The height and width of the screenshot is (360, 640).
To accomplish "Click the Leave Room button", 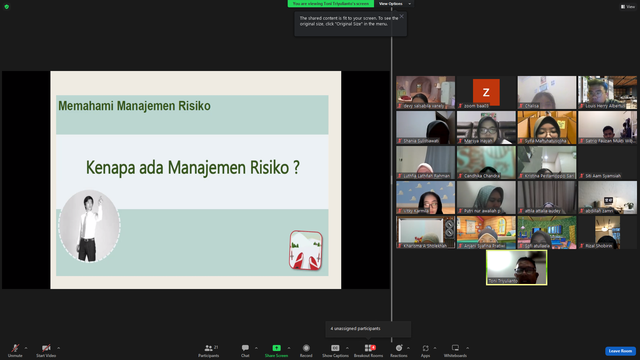I will pos(620,351).
